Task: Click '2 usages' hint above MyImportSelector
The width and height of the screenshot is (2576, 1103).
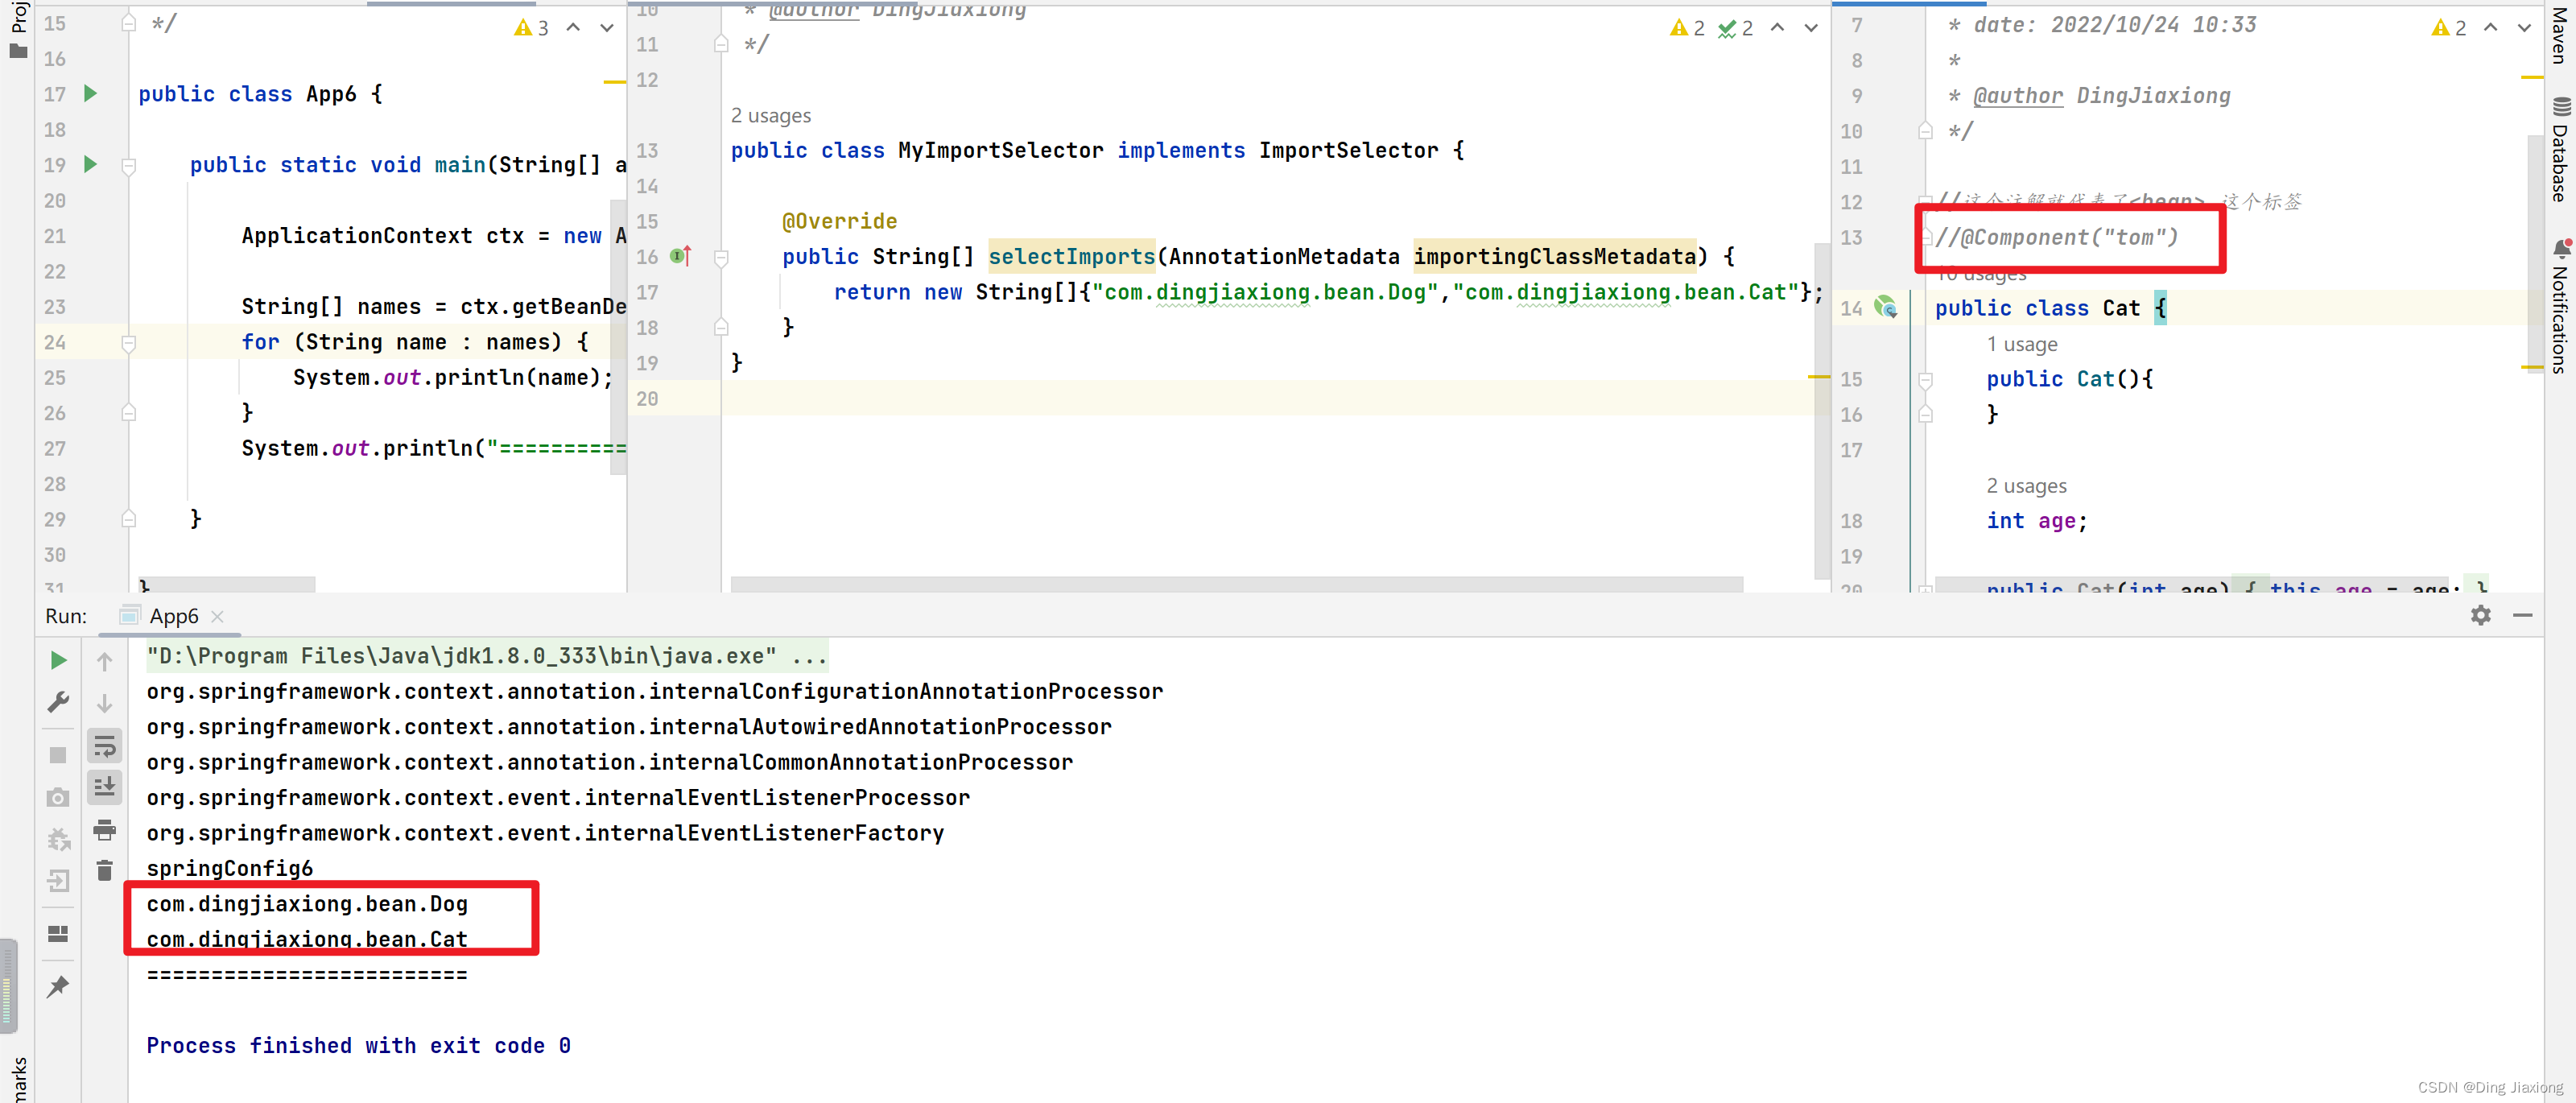Action: pyautogui.click(x=771, y=115)
